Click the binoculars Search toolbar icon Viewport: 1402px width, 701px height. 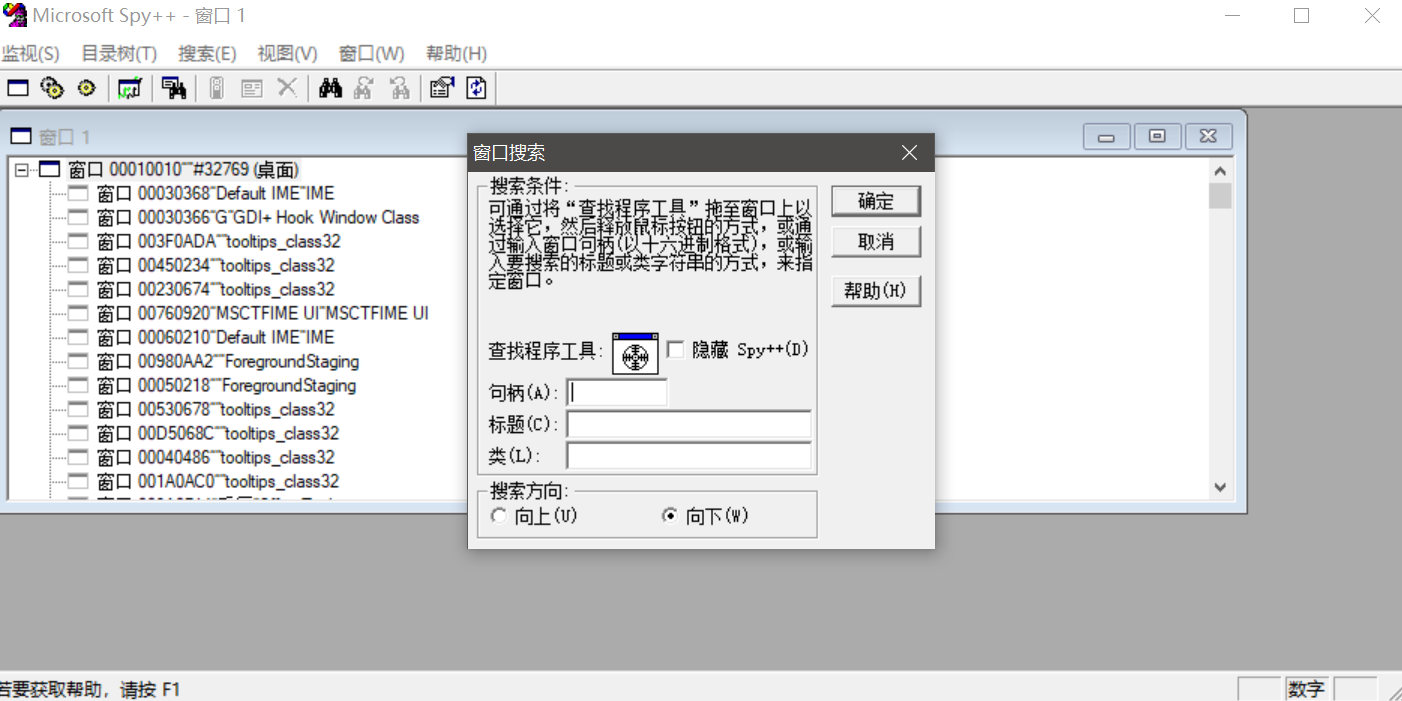[x=330, y=89]
